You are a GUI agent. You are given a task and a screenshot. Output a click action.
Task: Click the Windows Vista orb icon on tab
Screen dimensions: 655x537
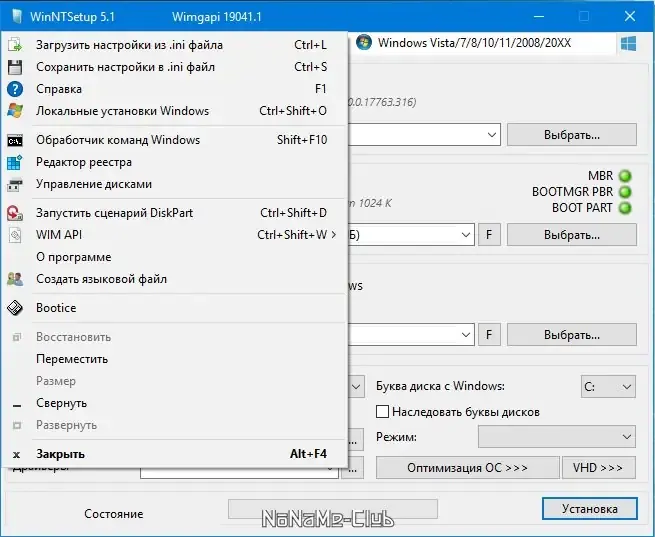click(x=364, y=43)
